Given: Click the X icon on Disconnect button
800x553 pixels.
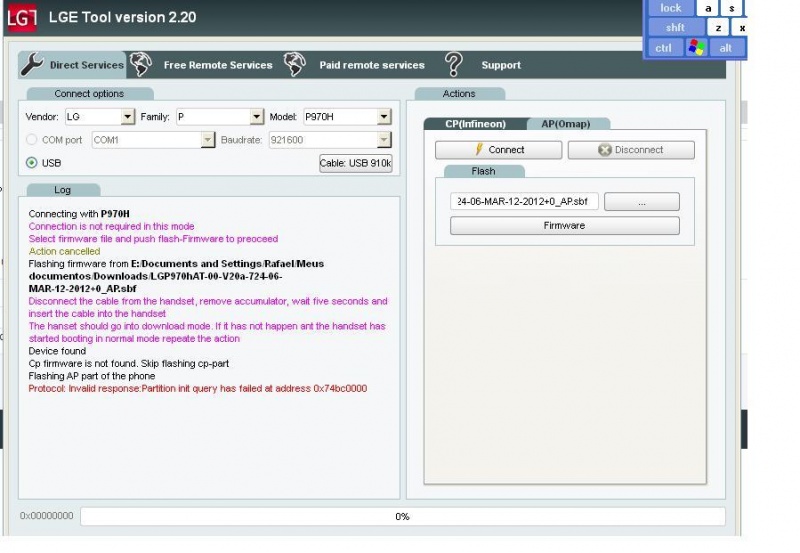Looking at the screenshot, I should point(605,149).
